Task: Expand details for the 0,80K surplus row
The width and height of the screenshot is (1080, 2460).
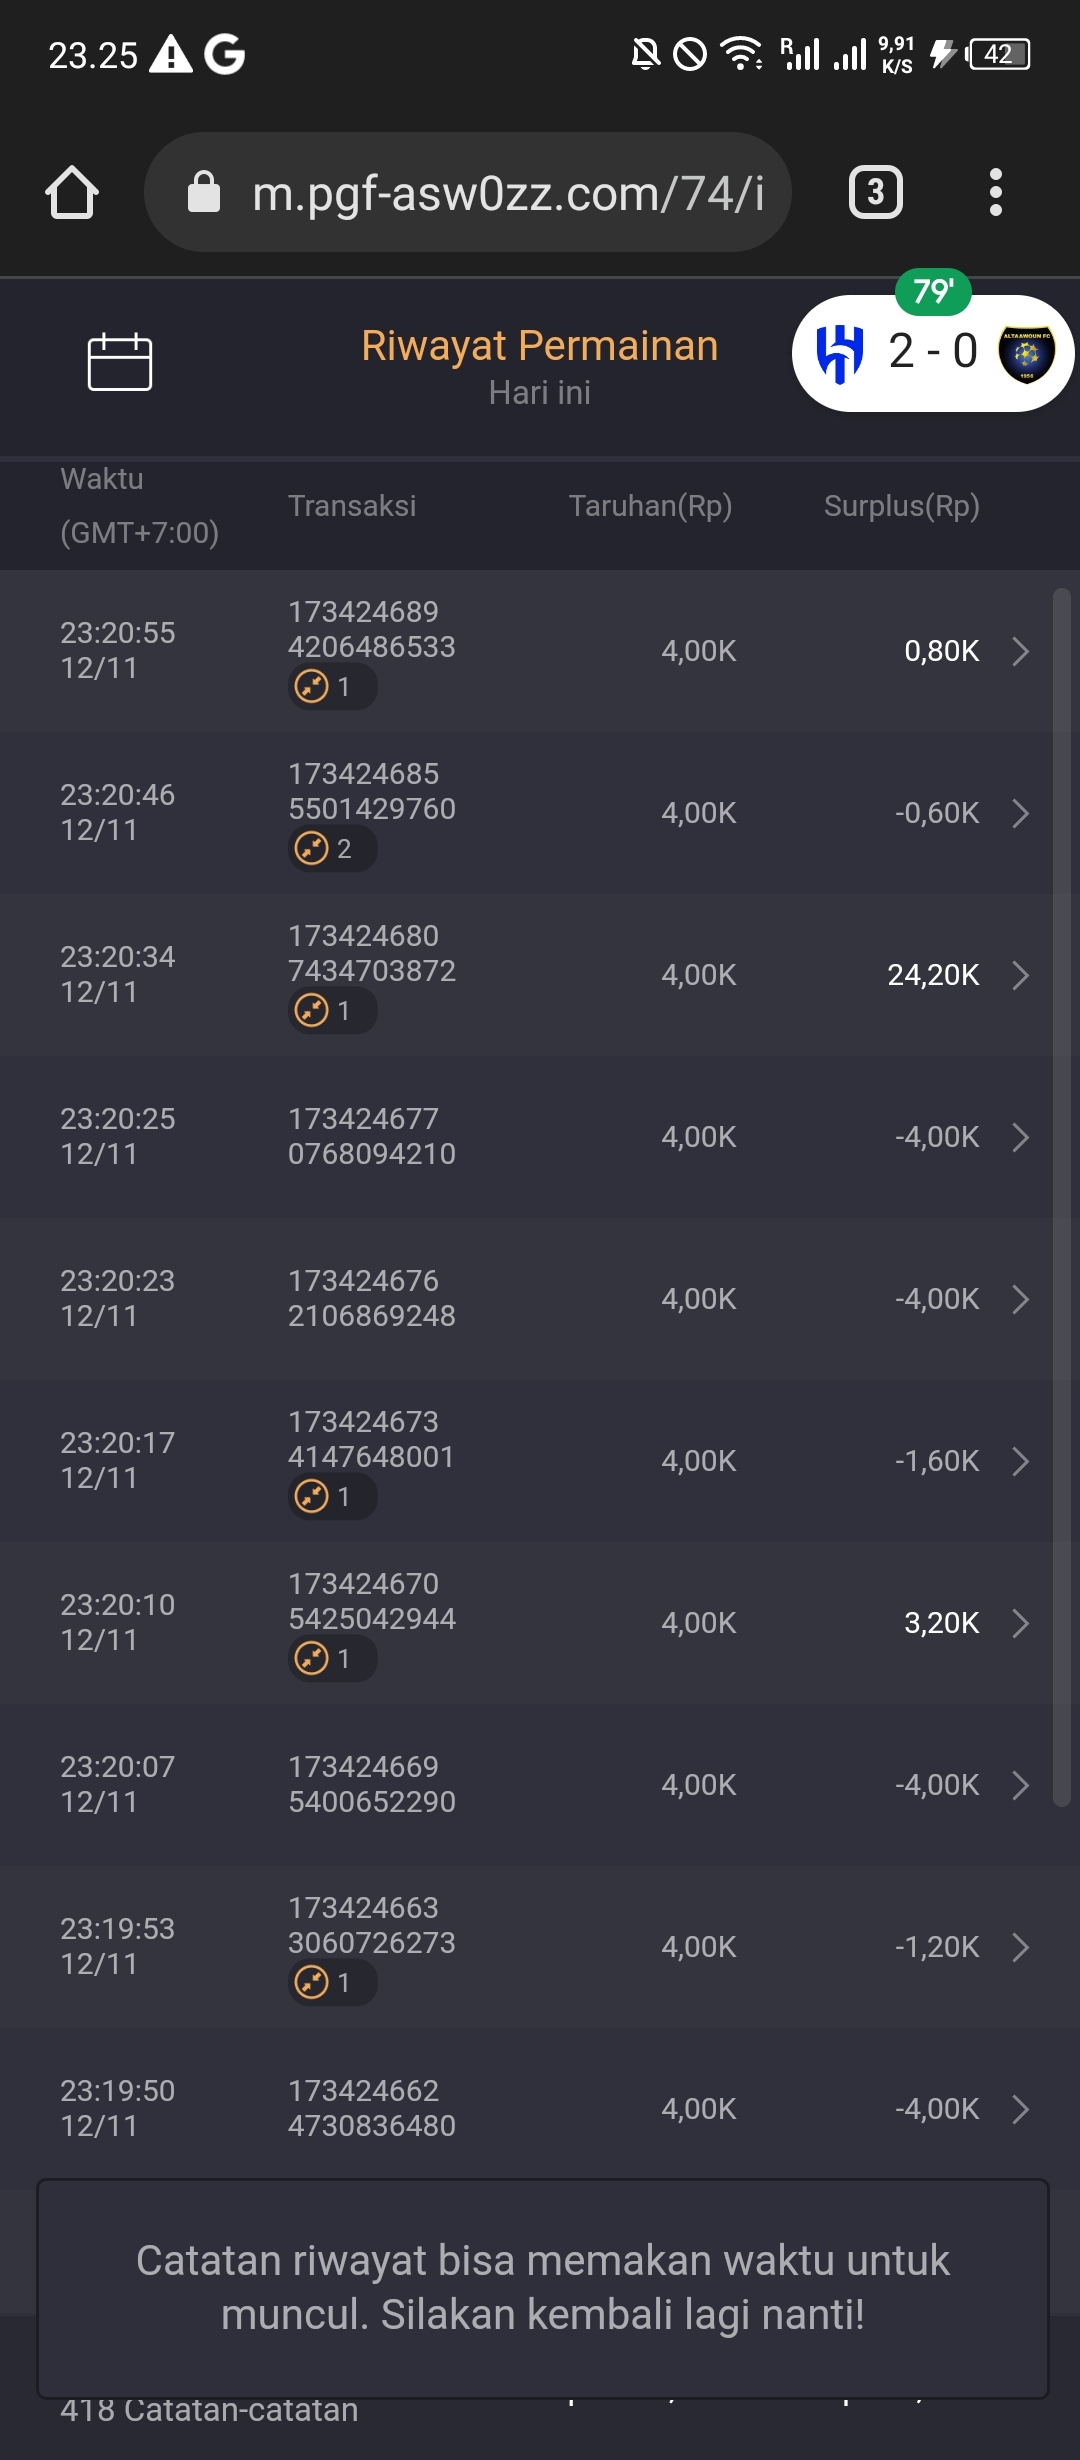Action: coord(1020,651)
